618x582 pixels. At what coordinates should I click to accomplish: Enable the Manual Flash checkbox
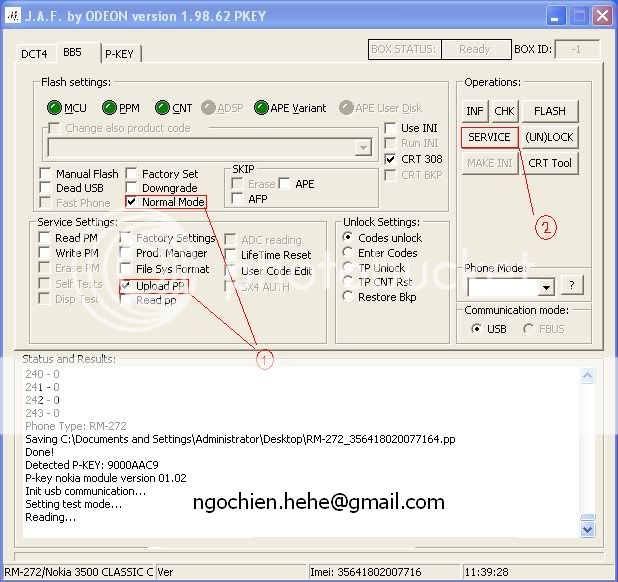click(x=46, y=174)
